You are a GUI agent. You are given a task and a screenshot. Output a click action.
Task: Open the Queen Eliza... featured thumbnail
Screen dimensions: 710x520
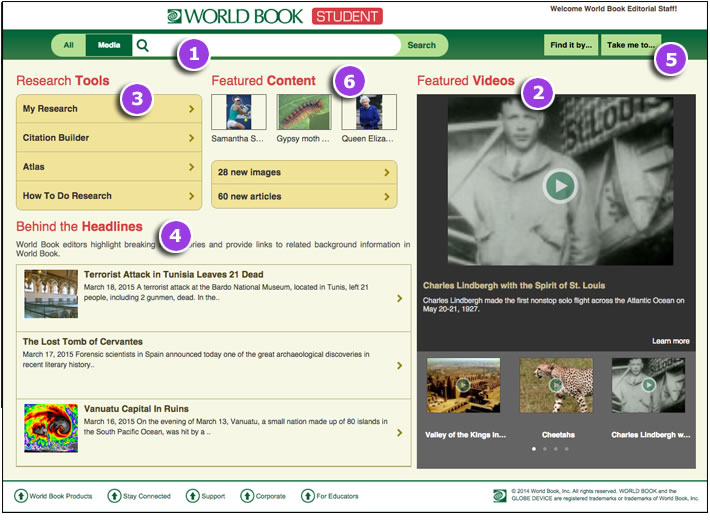(x=369, y=112)
